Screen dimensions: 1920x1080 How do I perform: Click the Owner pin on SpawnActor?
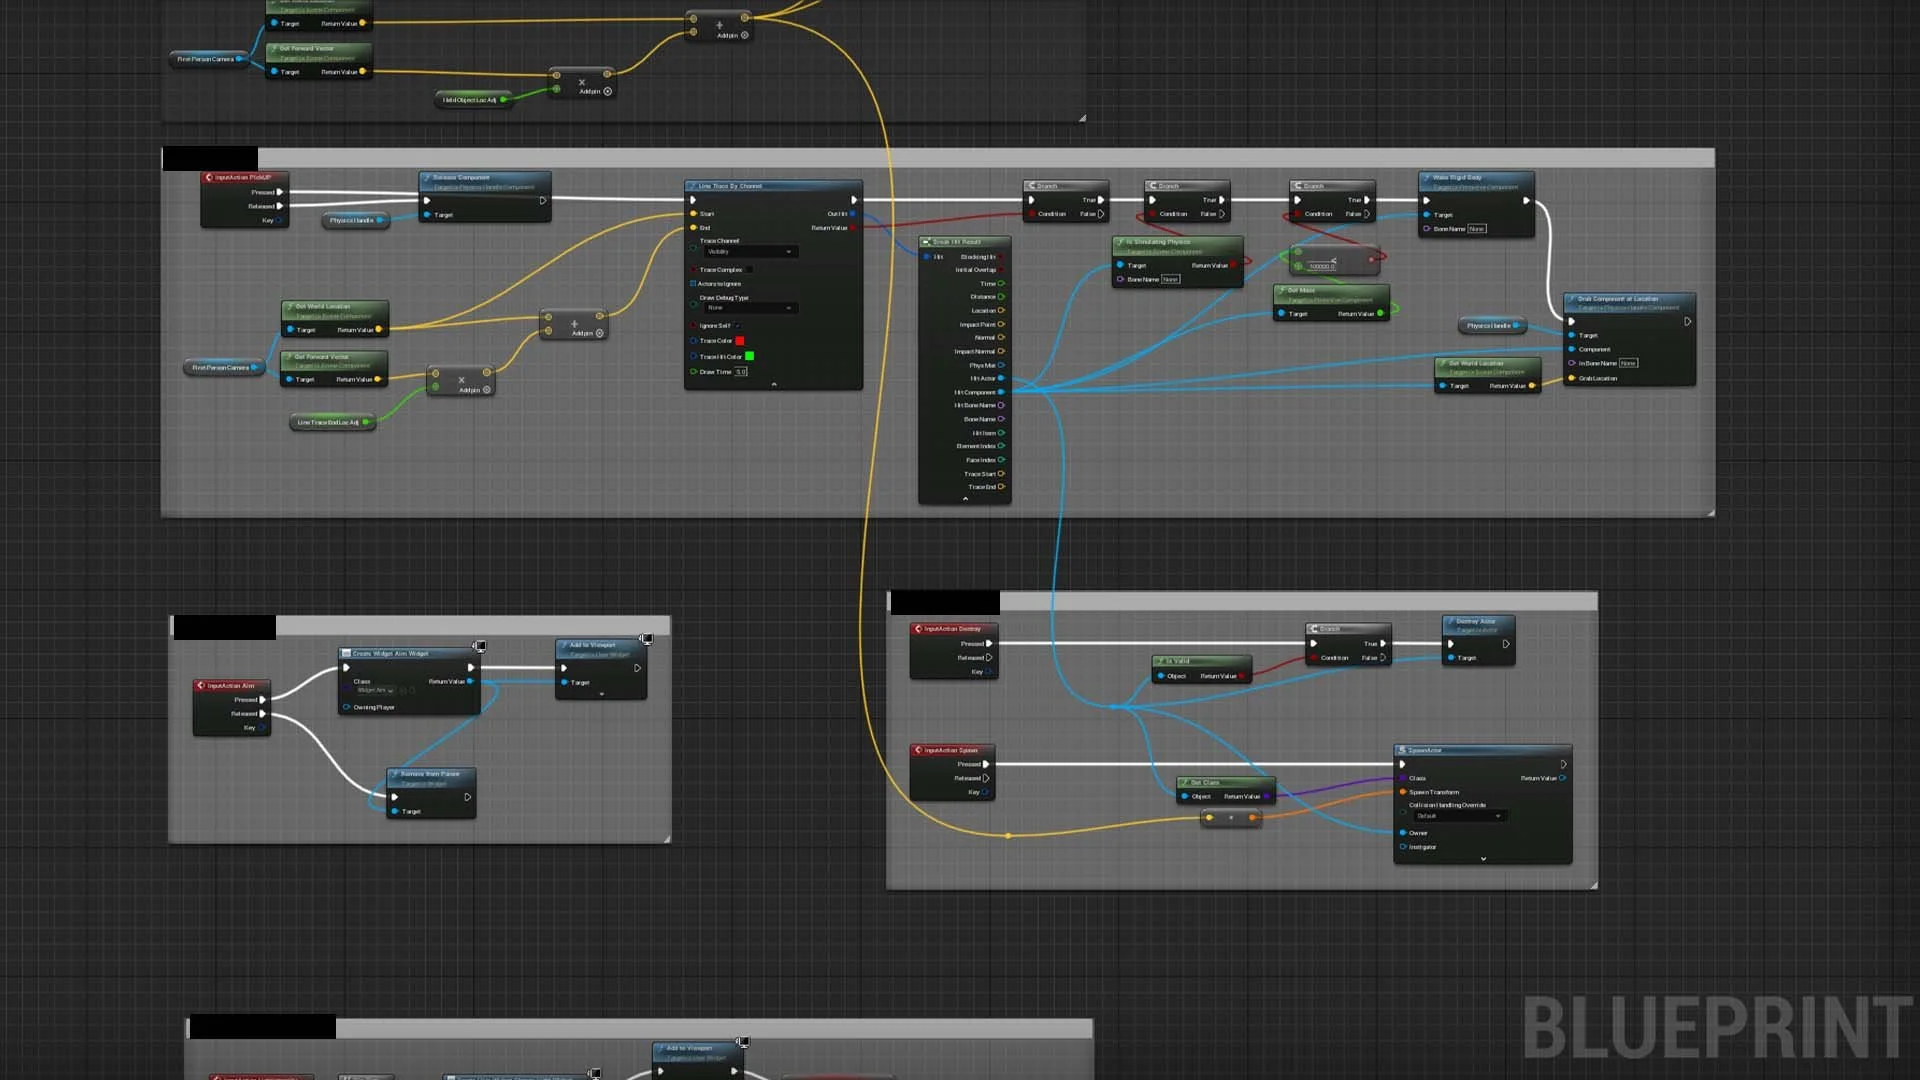tap(1403, 833)
